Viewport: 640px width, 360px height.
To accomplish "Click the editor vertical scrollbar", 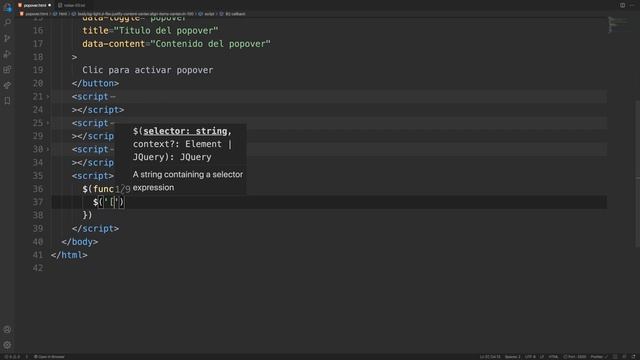I will pos(638,173).
